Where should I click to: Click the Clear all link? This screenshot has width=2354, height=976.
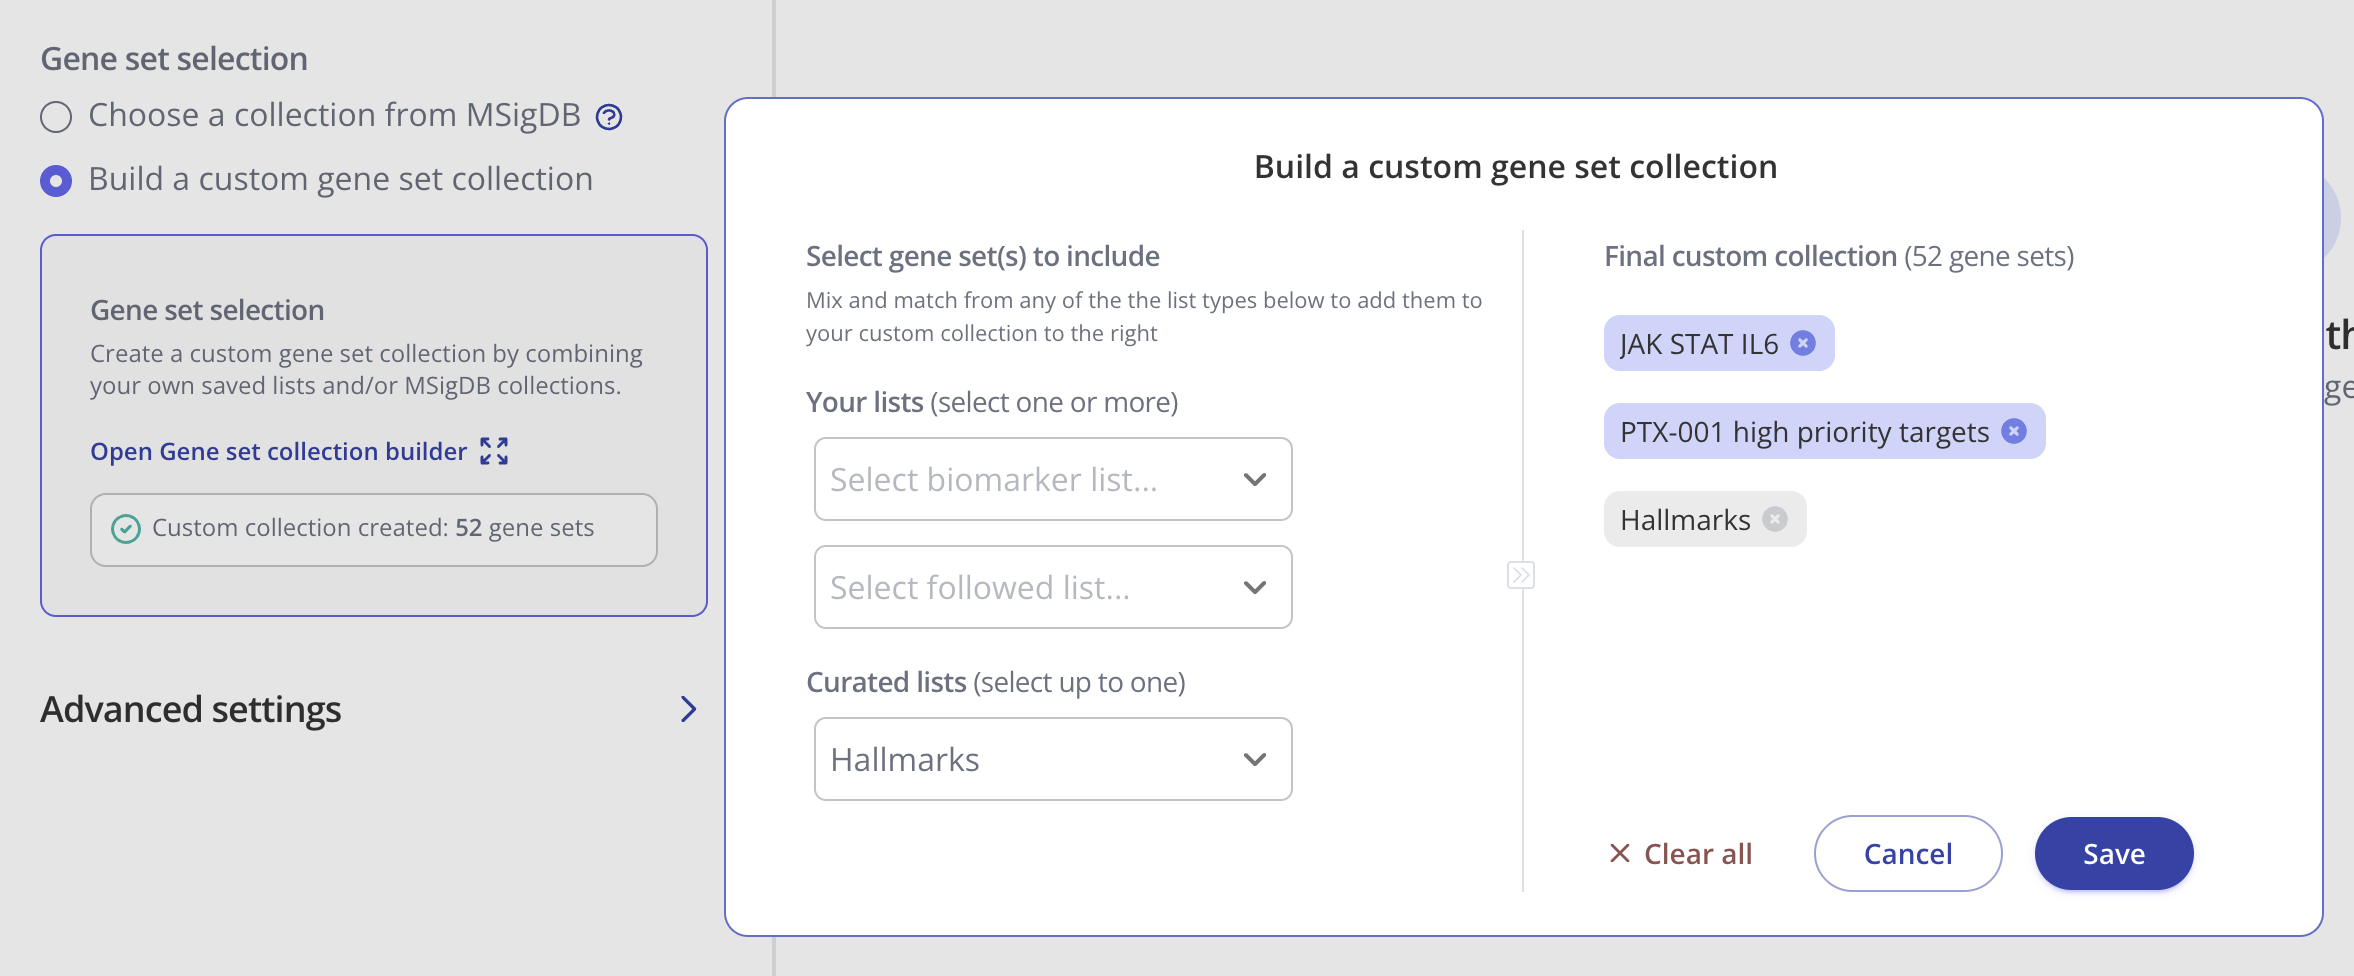(1698, 853)
